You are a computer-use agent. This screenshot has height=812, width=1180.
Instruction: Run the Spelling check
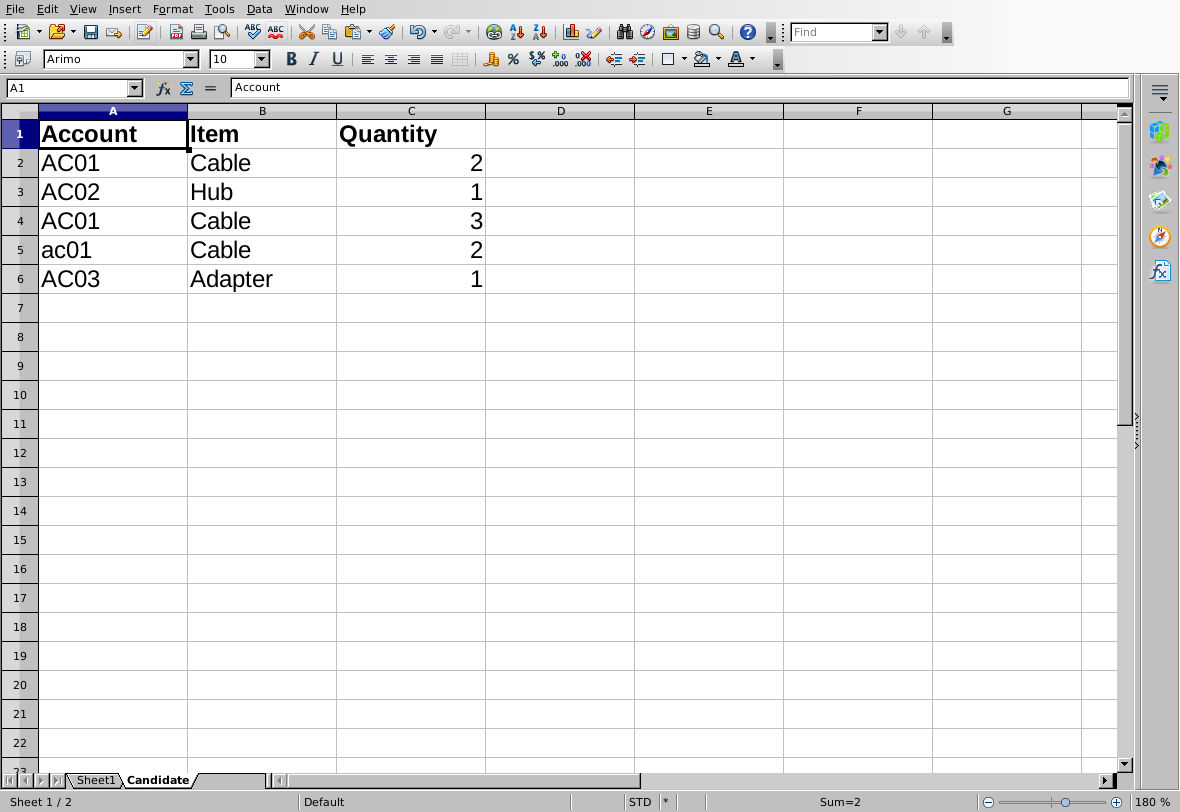(x=253, y=32)
